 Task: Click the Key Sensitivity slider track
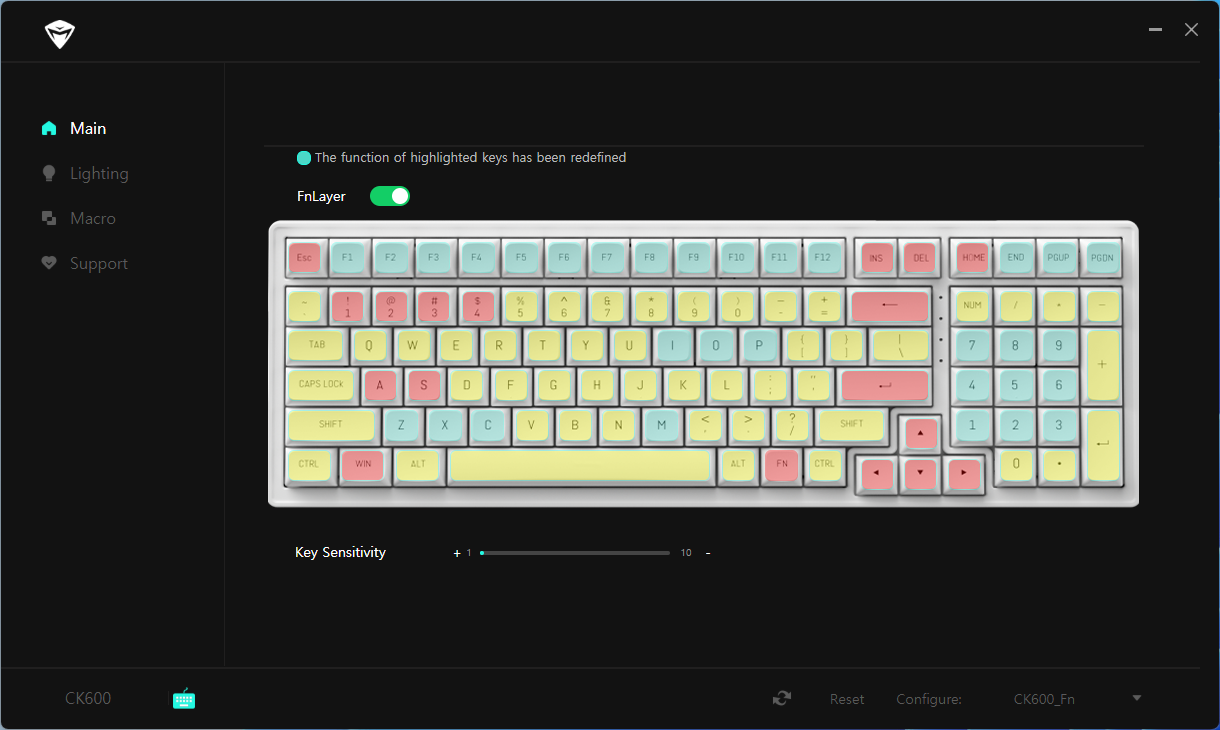575,552
